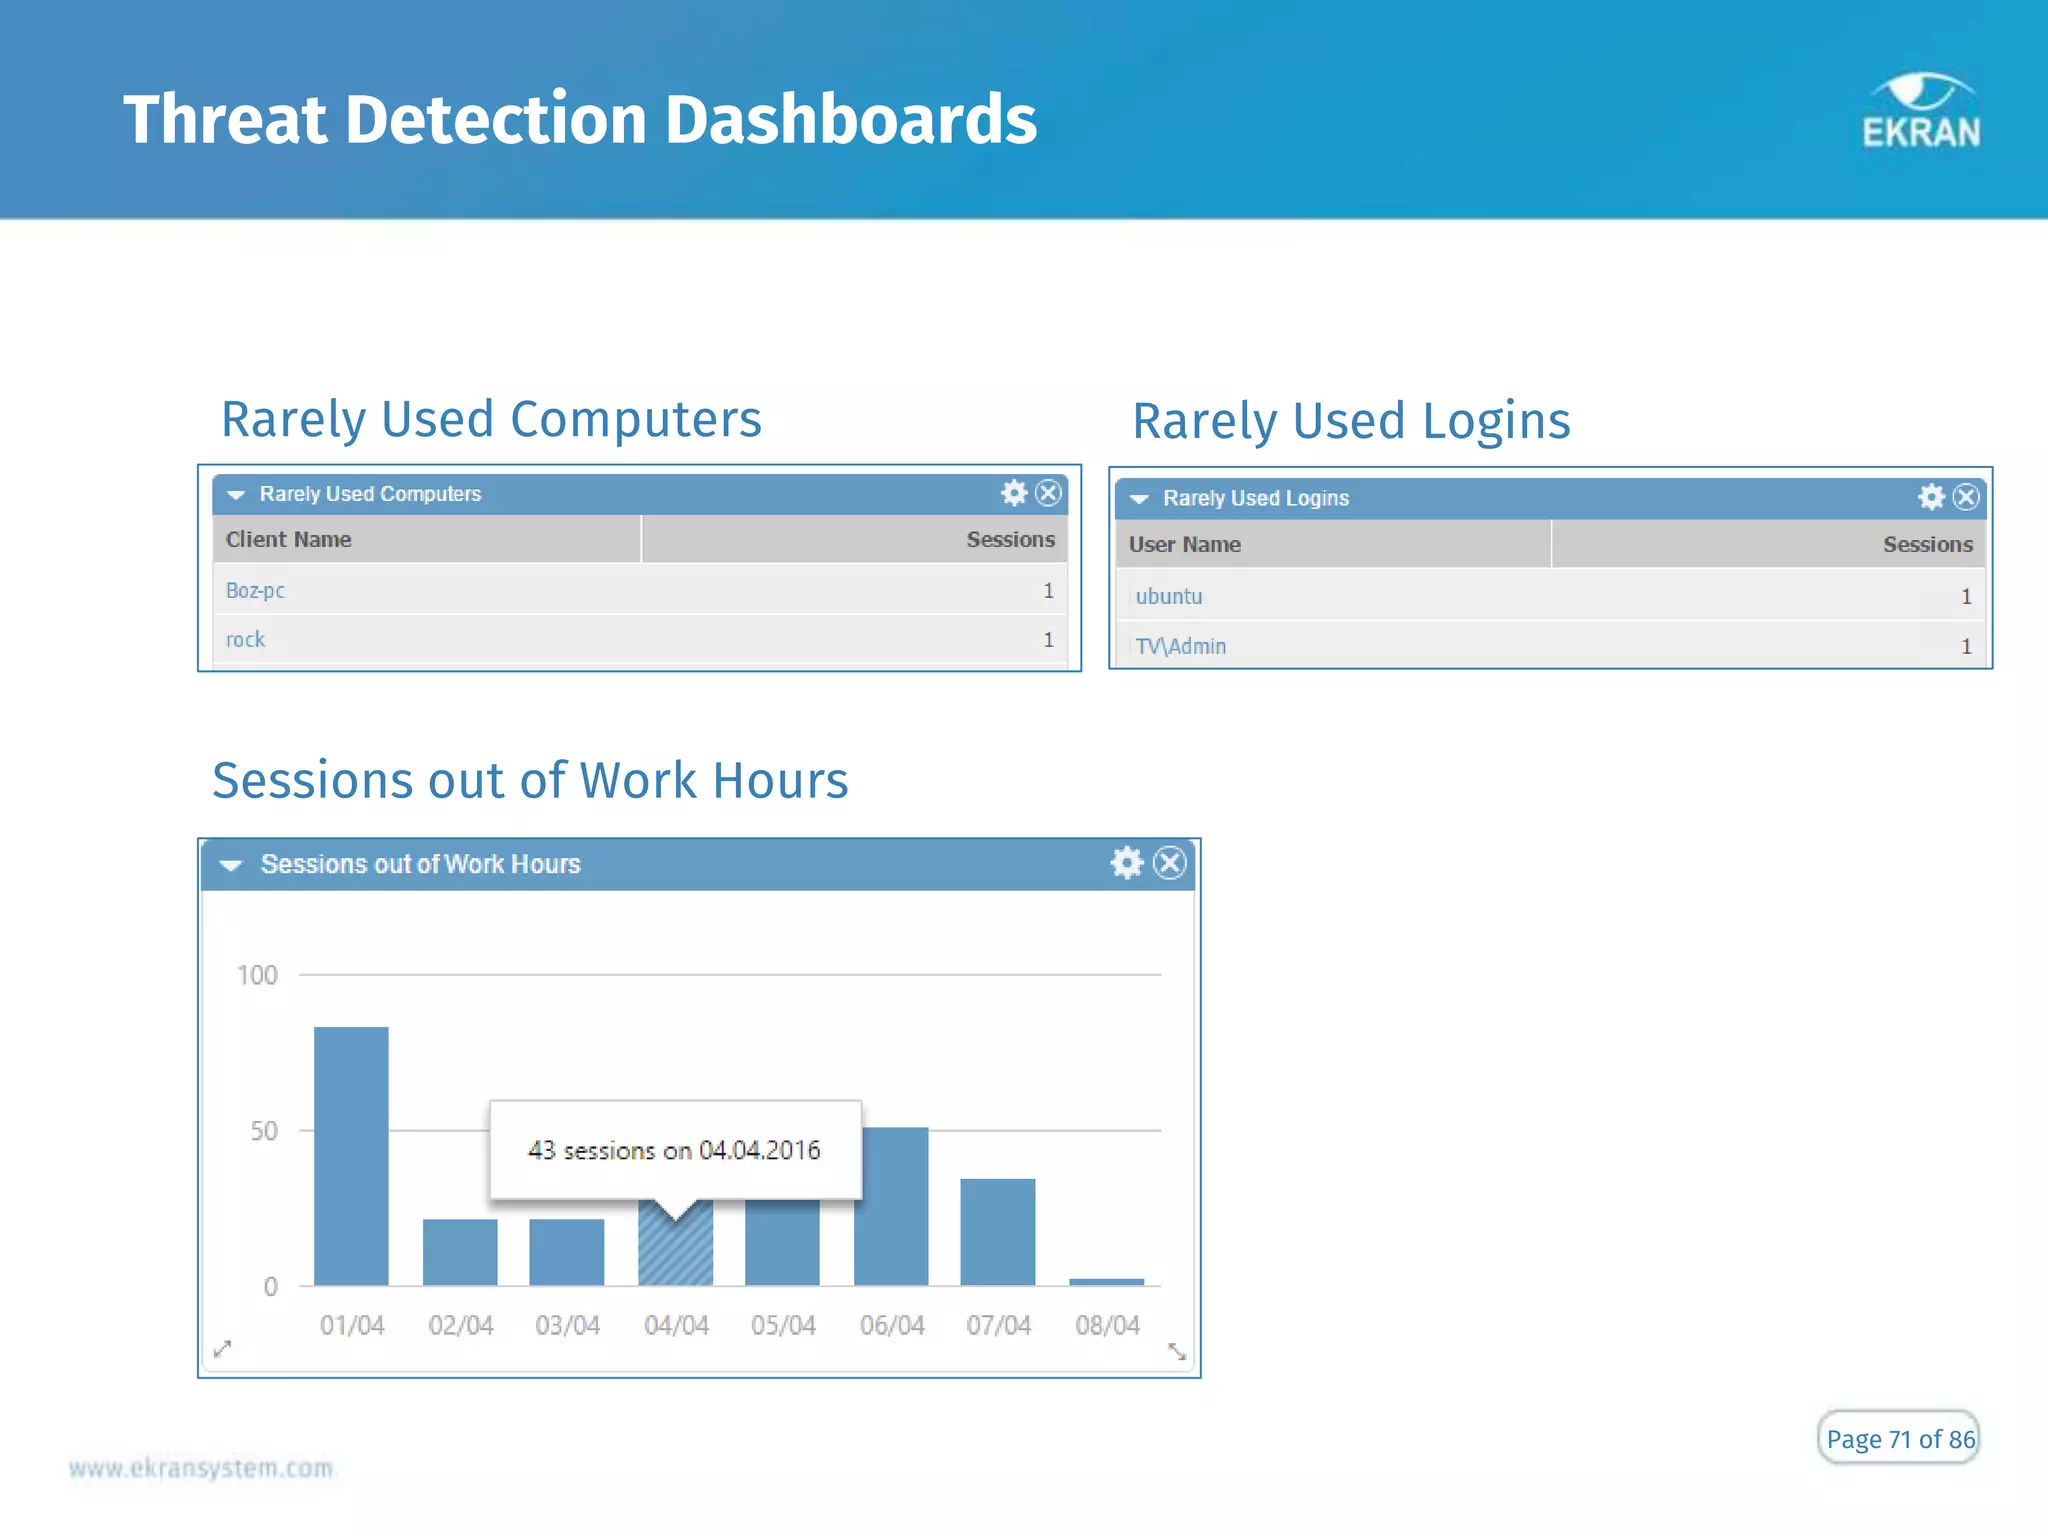The height and width of the screenshot is (1536, 2048).
Task: Sort by Client Name column header
Action: point(427,539)
